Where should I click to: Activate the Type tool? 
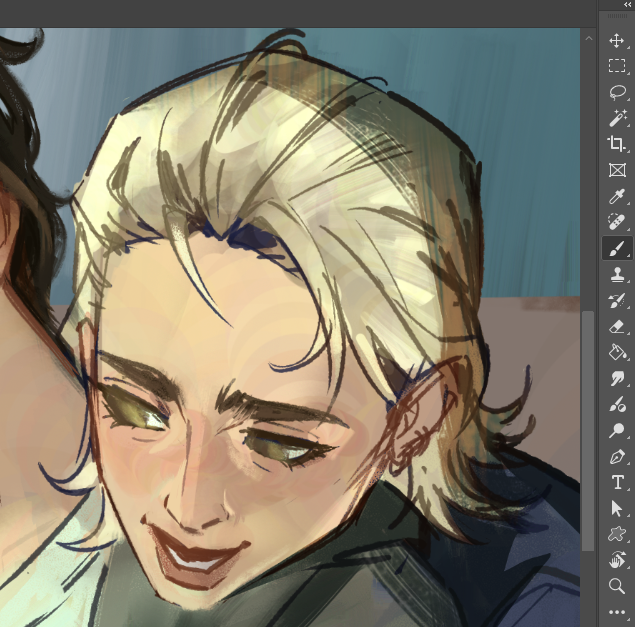click(617, 482)
